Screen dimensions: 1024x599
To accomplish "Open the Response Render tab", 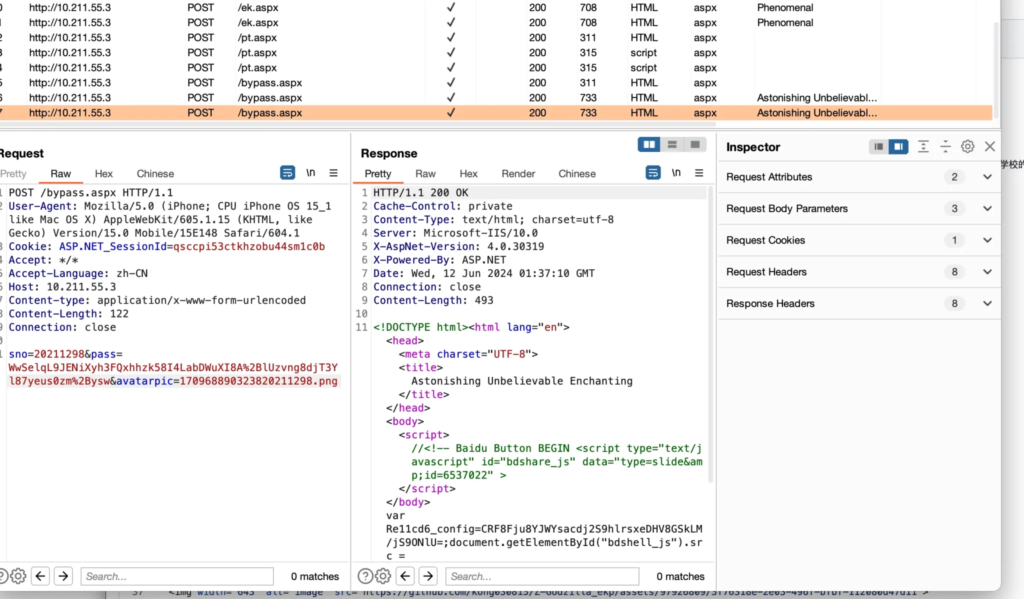I will click(519, 174).
